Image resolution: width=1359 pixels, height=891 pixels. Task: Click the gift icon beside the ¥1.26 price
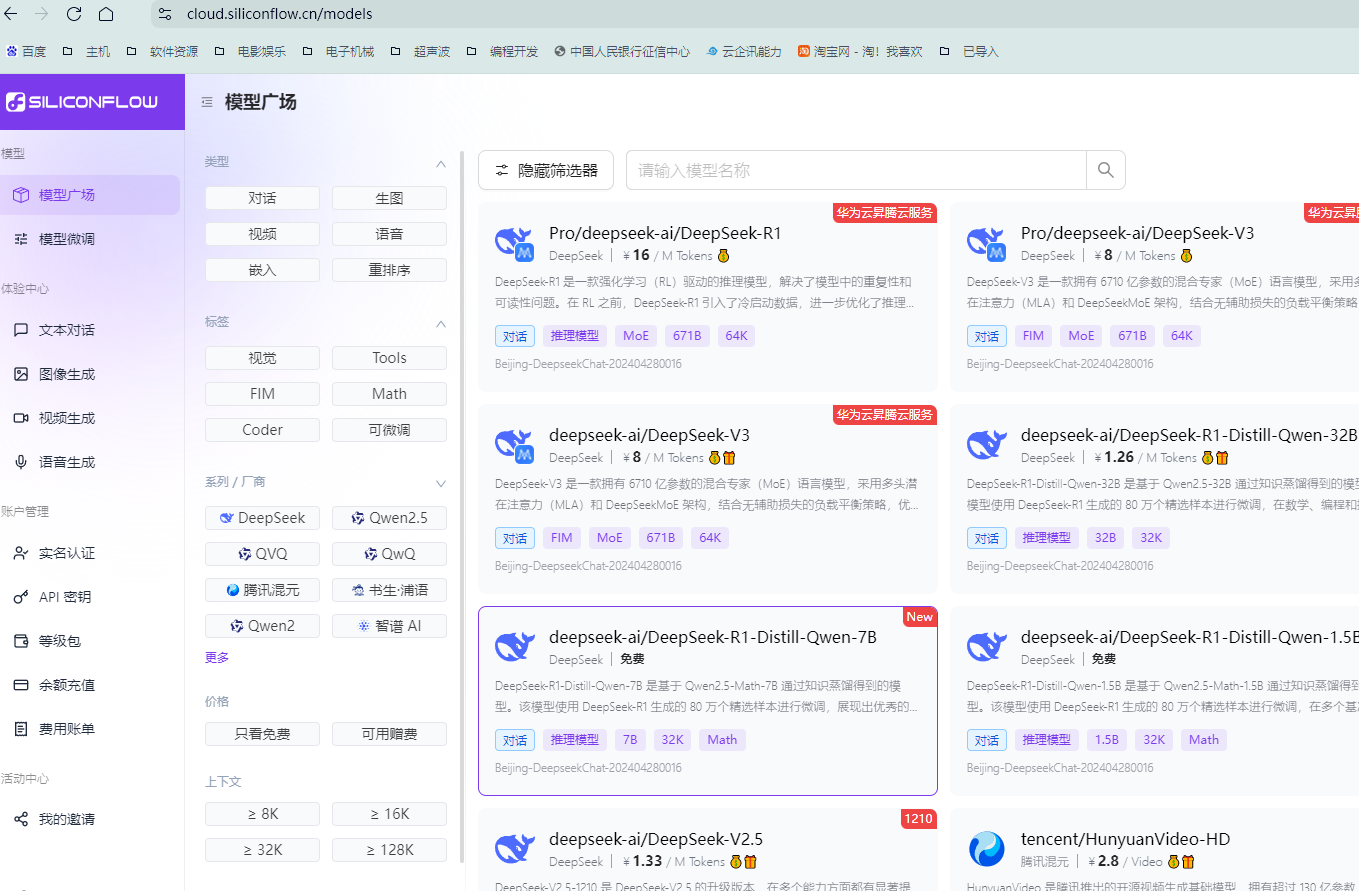pos(1222,458)
